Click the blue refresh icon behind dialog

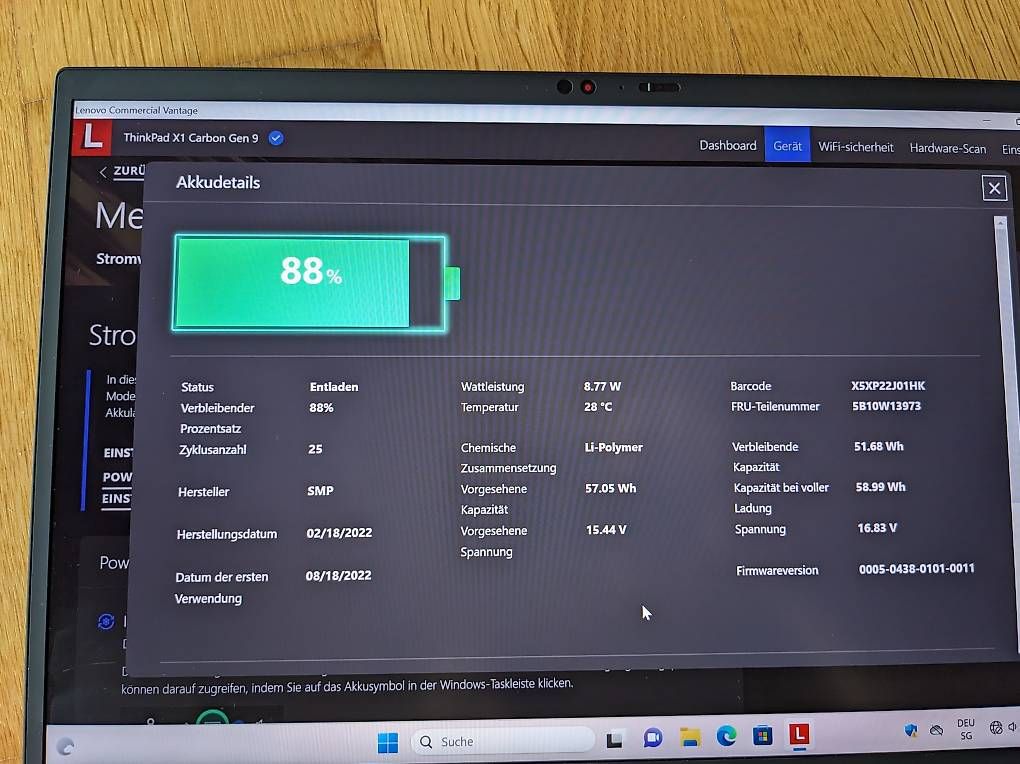(106, 621)
